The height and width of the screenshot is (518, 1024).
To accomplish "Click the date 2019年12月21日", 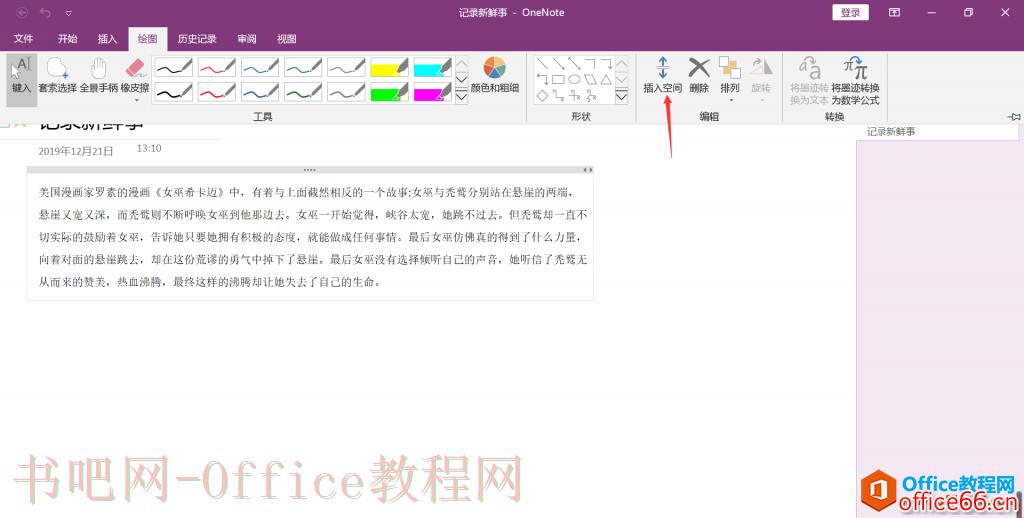I will click(x=76, y=151).
